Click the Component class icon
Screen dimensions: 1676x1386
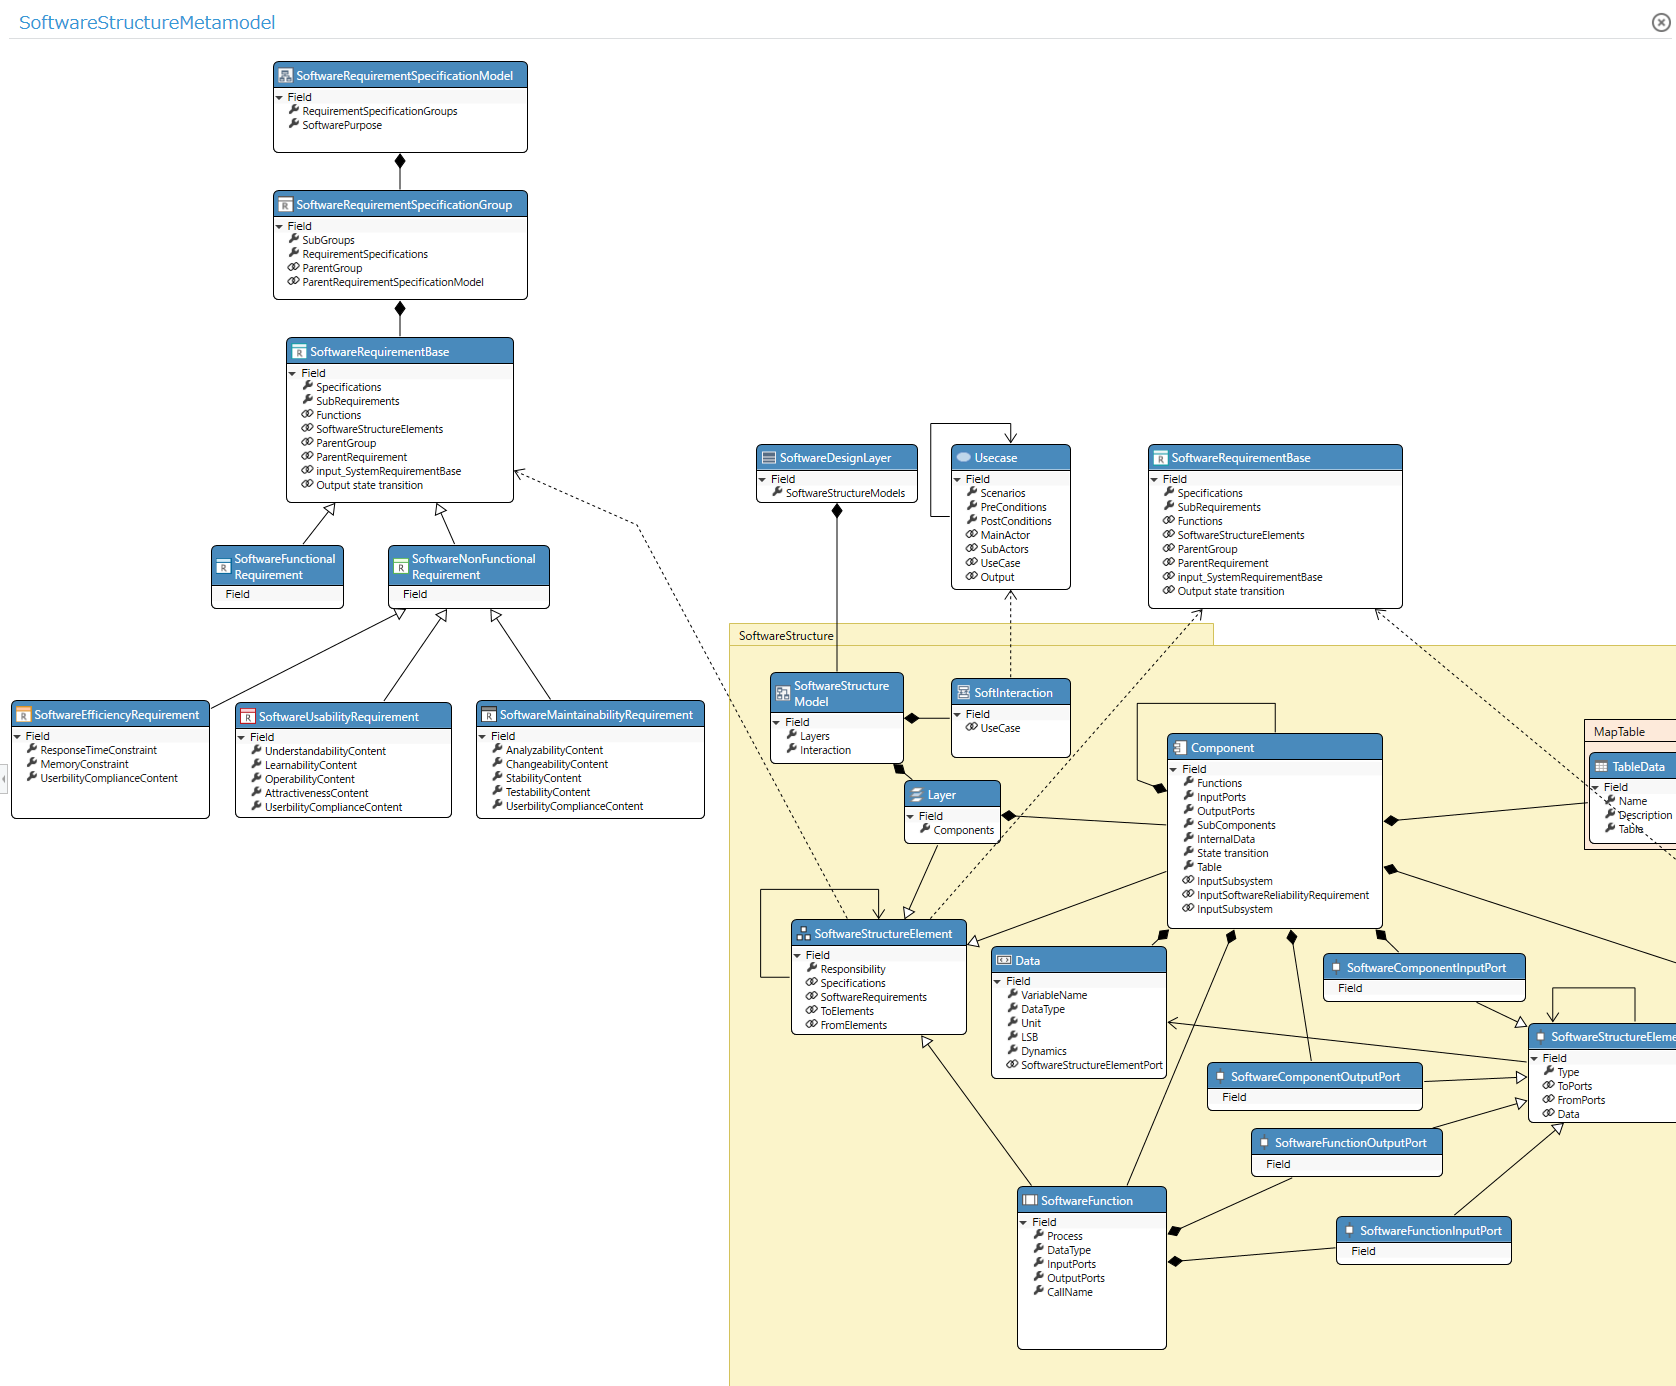coord(1180,748)
